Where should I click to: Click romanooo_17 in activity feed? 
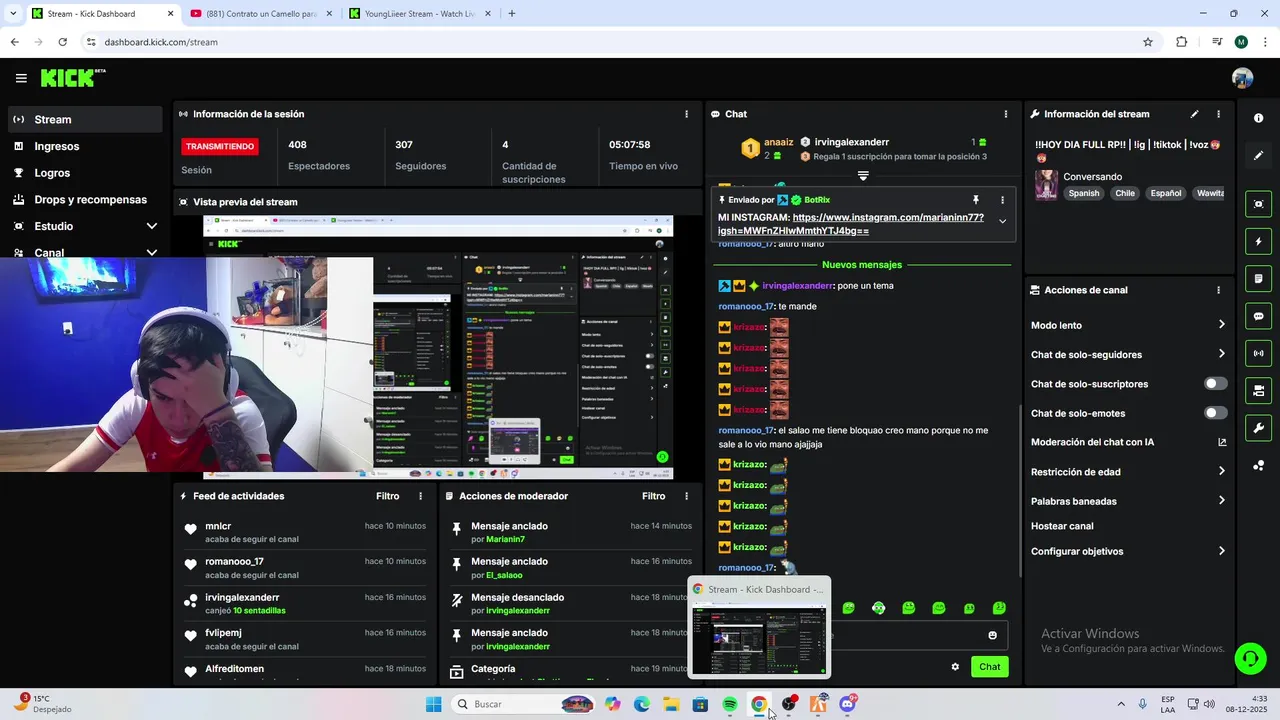[234, 562]
